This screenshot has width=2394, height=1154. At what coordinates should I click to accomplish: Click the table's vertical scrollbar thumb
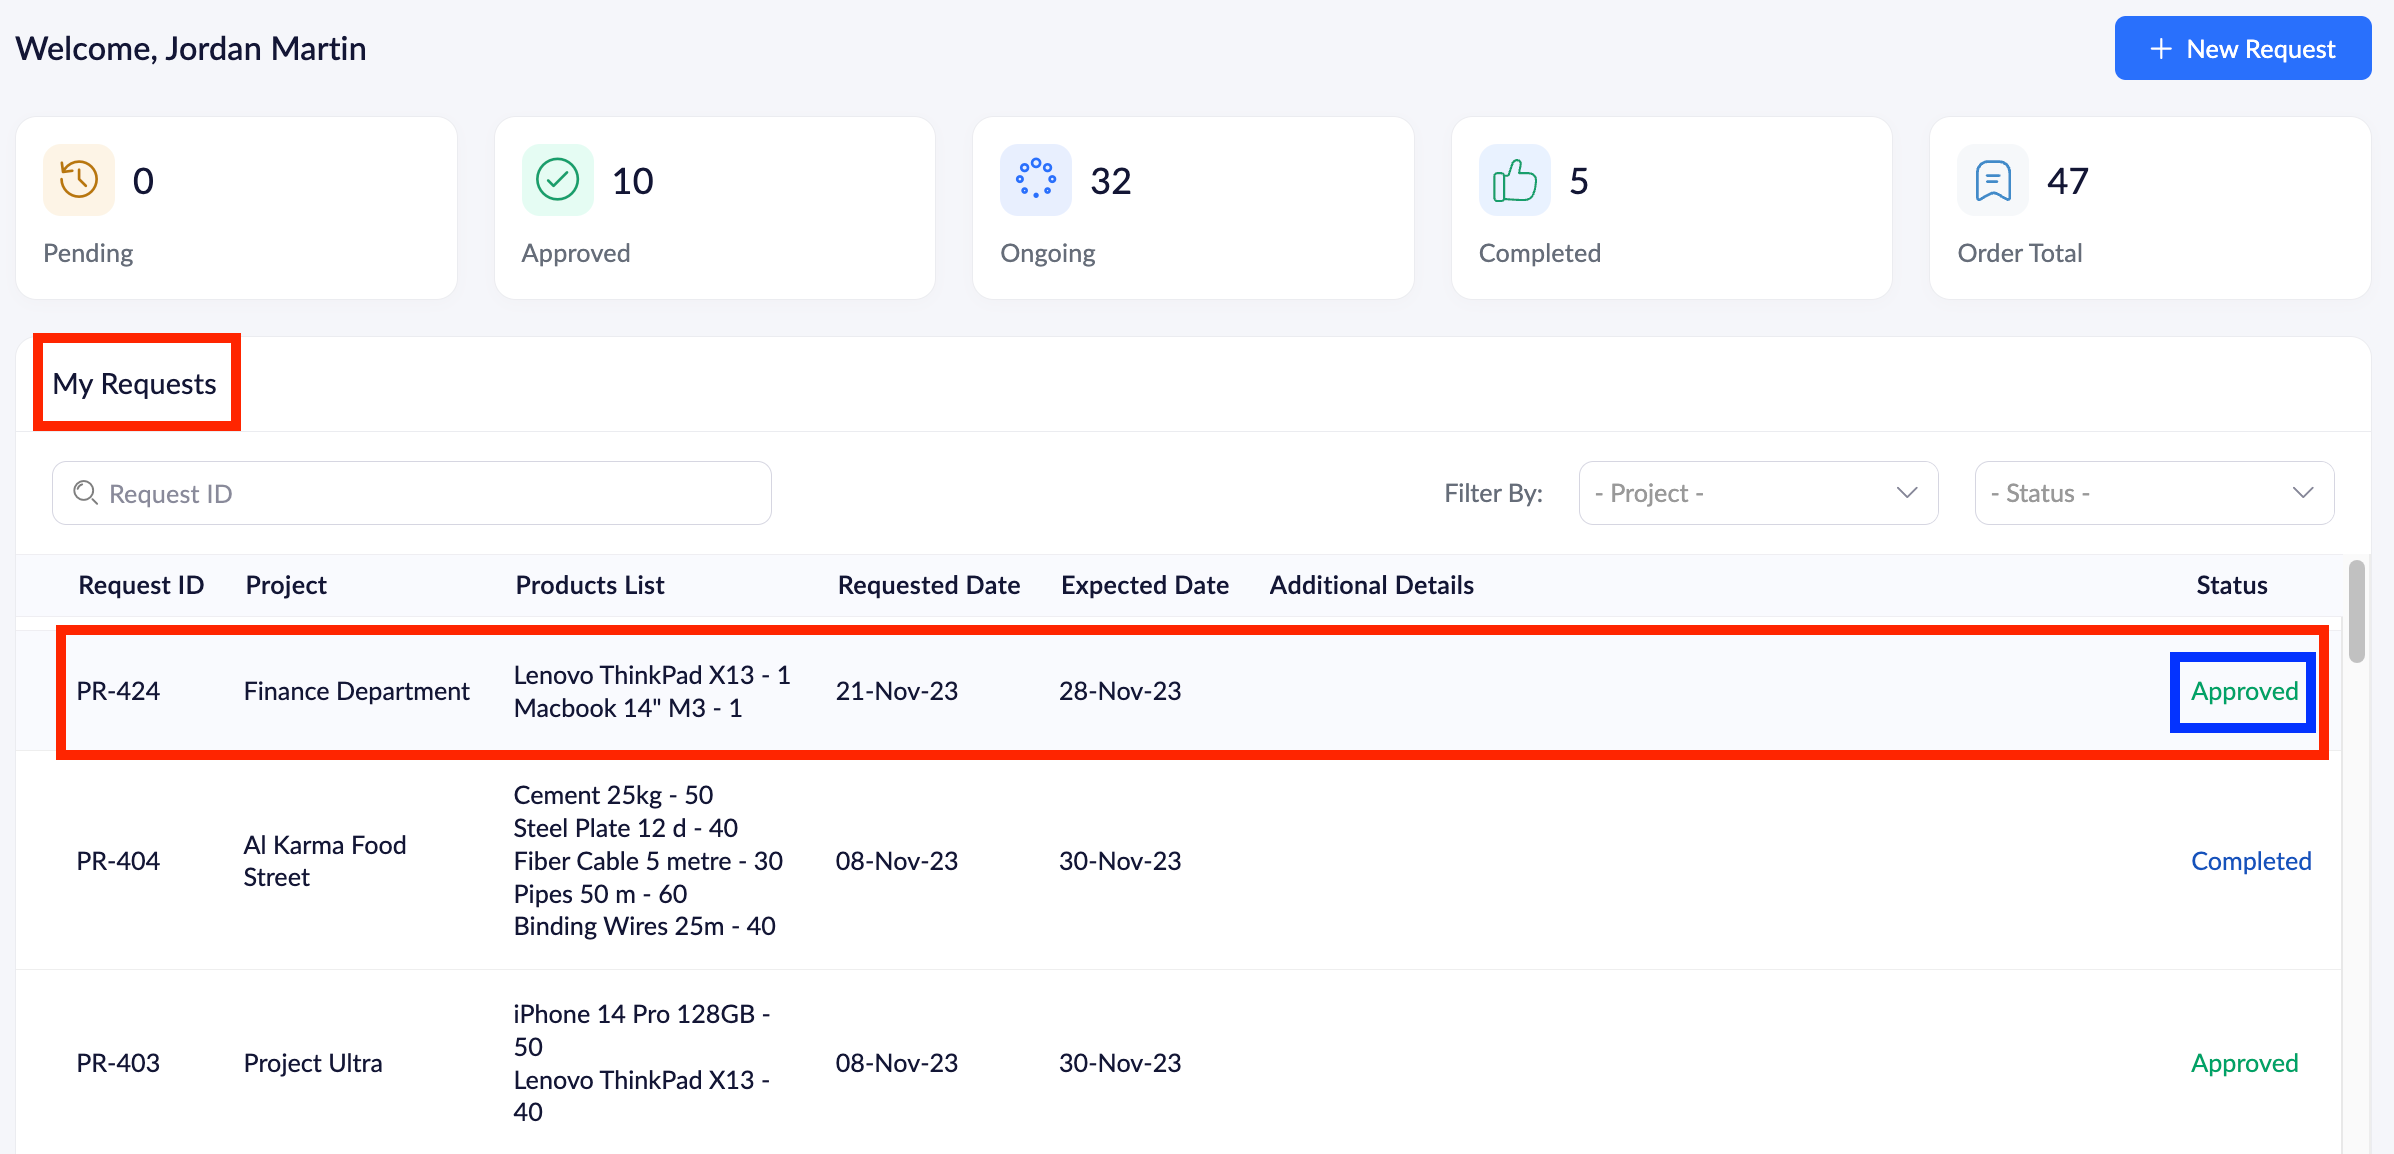click(x=2357, y=612)
